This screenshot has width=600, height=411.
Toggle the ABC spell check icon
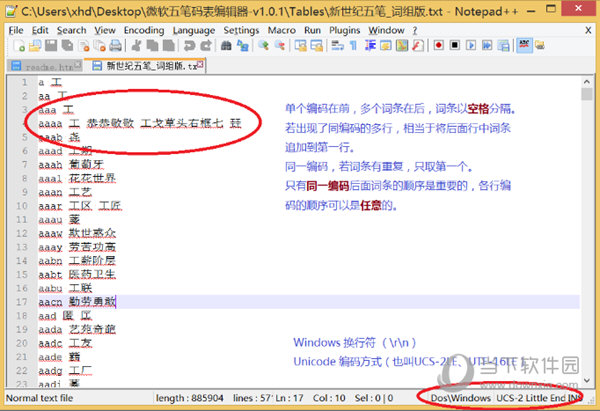click(x=524, y=45)
